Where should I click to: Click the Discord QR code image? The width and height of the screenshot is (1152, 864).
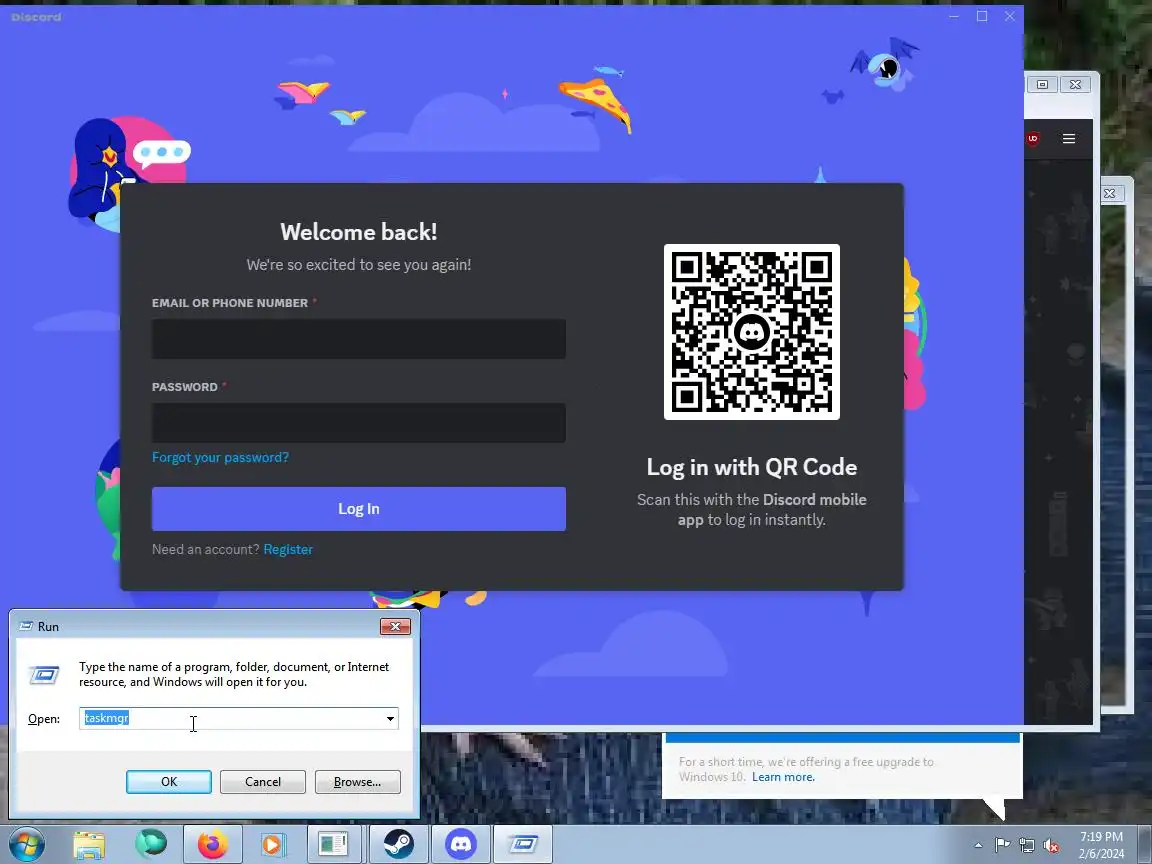tap(752, 332)
